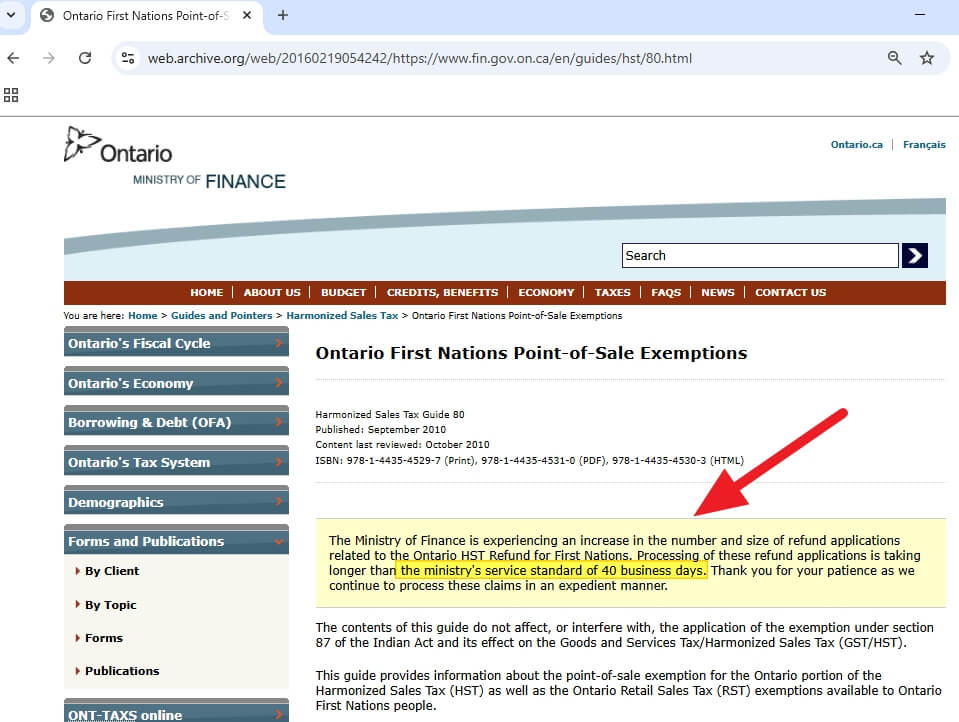
Task: Collapse the Forms and Publications section
Action: [x=176, y=541]
